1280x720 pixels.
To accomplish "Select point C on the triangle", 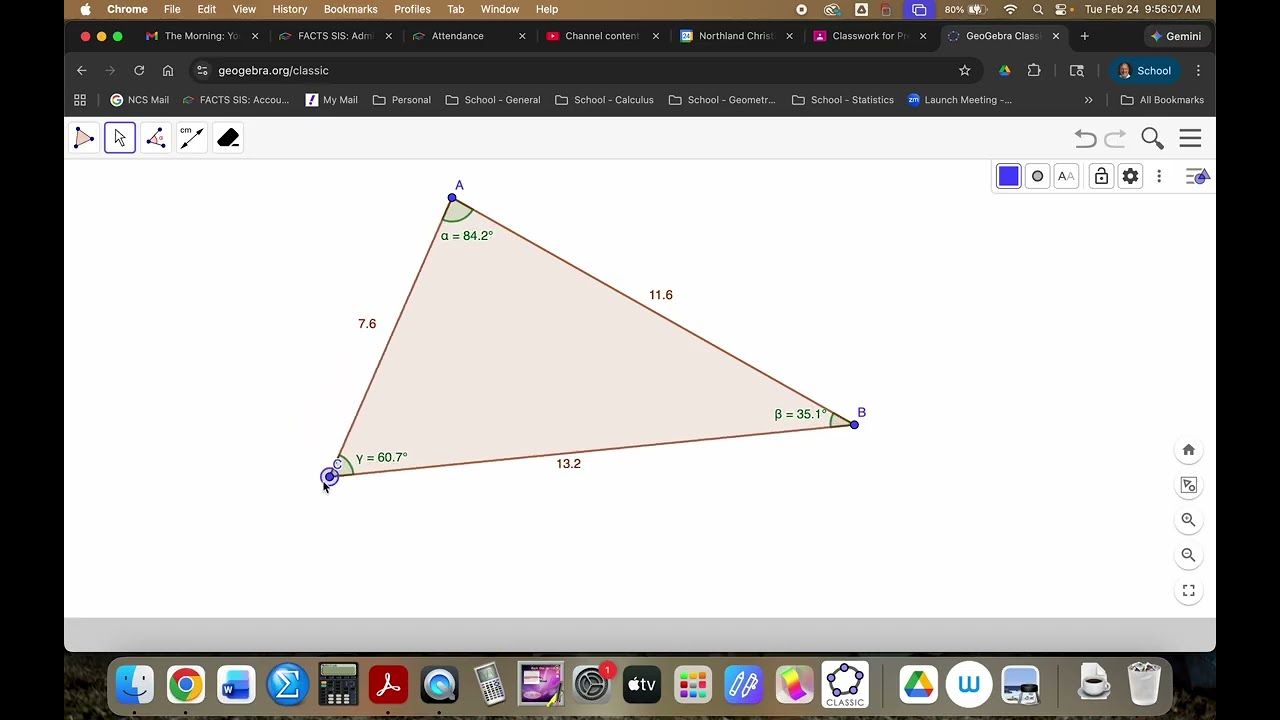I will point(330,477).
